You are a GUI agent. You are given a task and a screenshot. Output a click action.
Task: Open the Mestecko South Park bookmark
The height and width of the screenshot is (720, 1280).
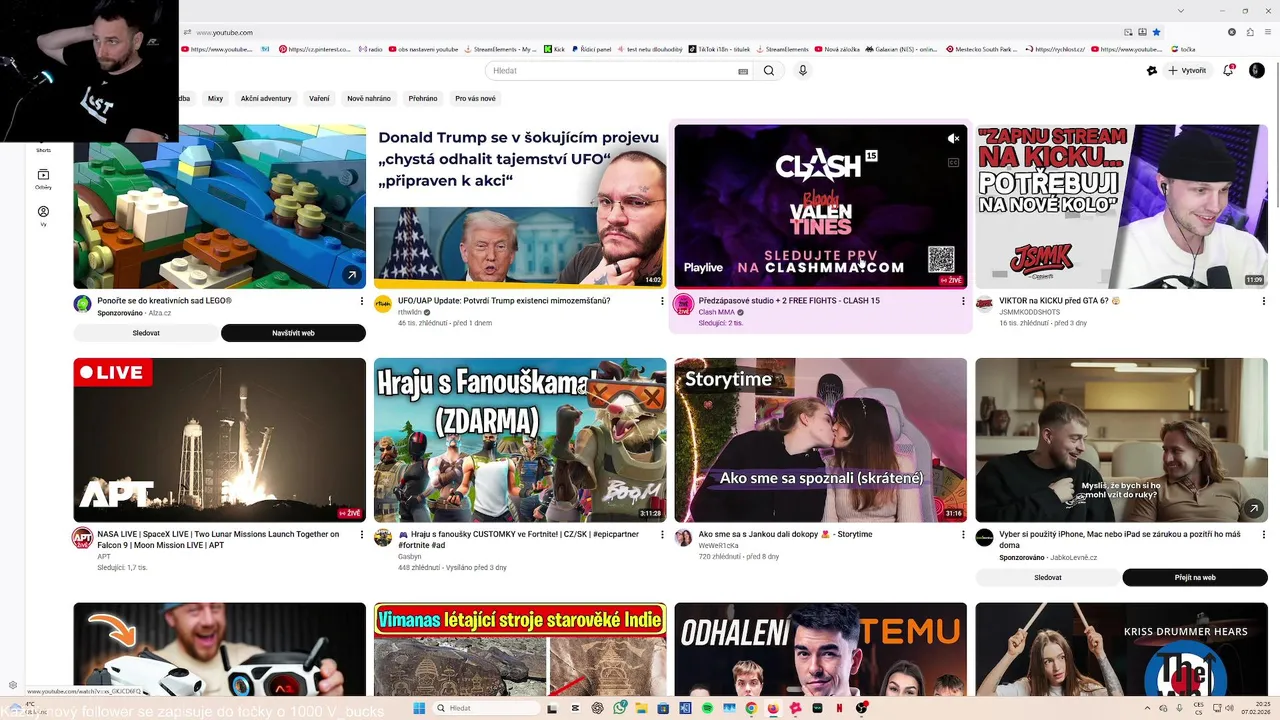(x=981, y=49)
